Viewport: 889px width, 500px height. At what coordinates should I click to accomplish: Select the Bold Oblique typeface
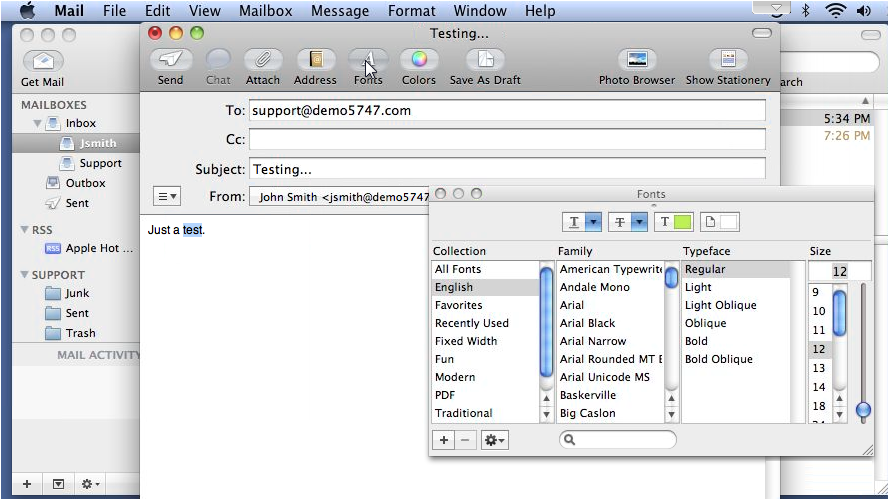point(736,359)
